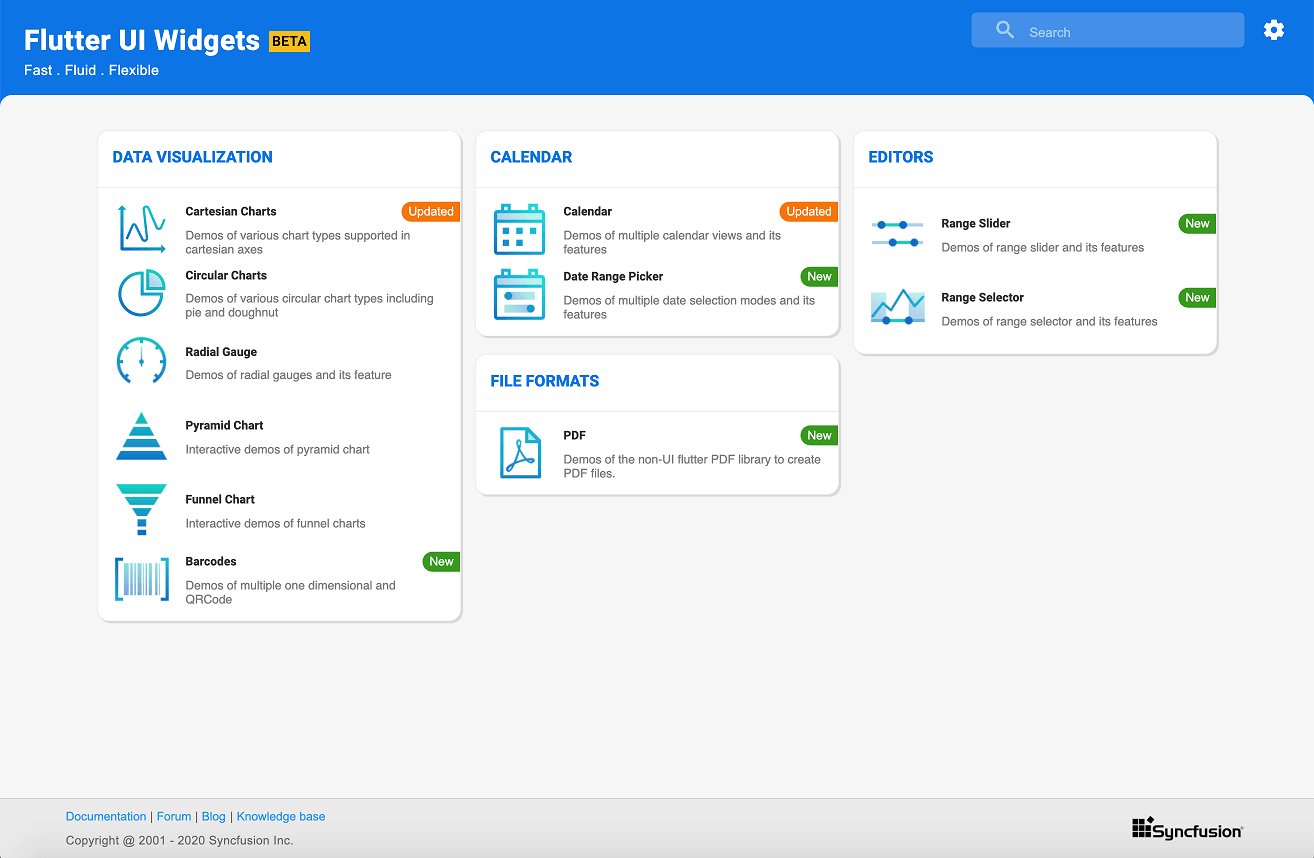Click the Flutter UI Widgets title
The image size is (1314, 858).
[142, 39]
